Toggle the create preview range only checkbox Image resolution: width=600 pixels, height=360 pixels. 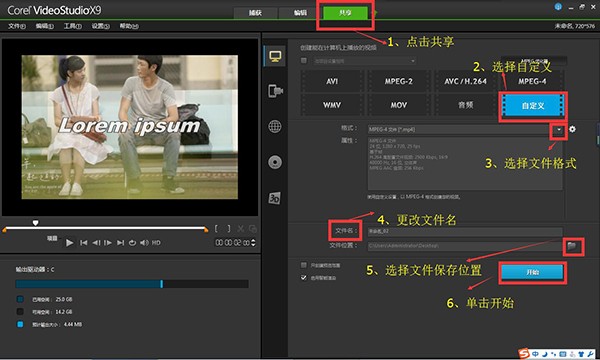304,265
